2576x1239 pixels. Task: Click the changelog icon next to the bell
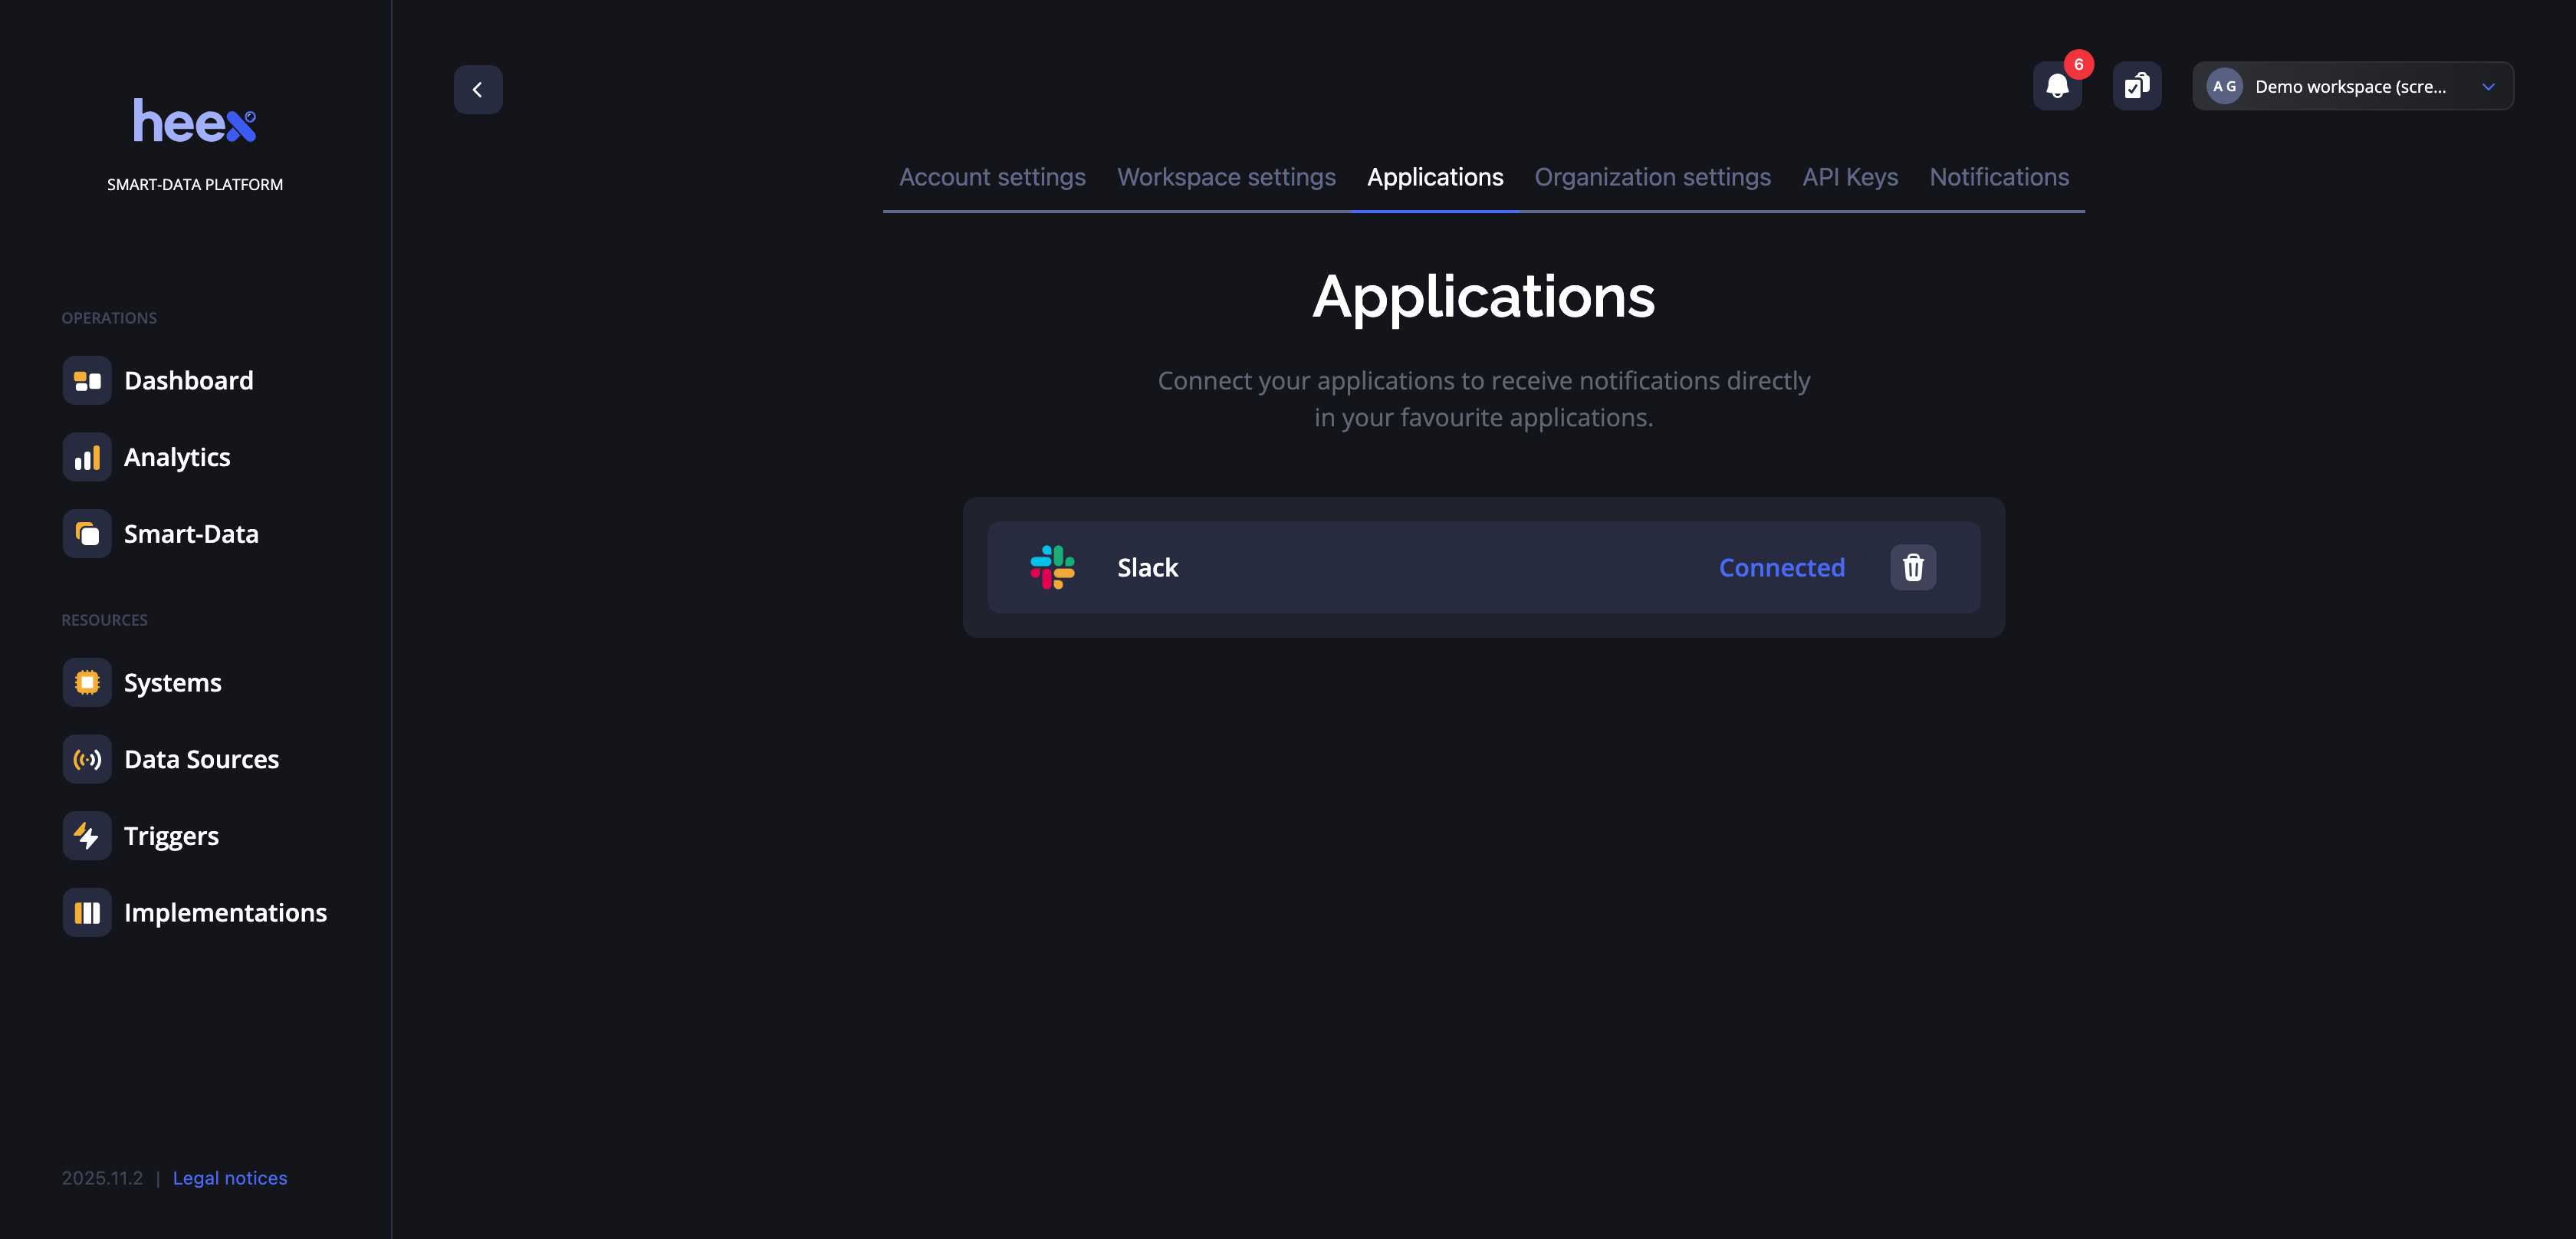click(x=2137, y=86)
